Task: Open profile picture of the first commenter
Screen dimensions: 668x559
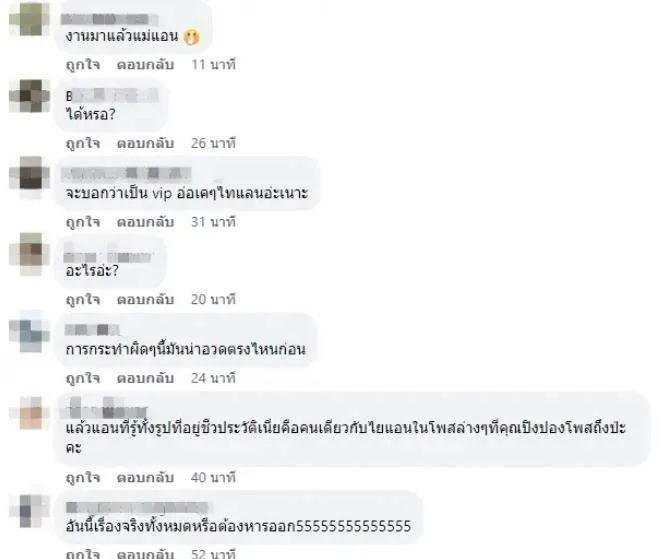Action: [30, 19]
